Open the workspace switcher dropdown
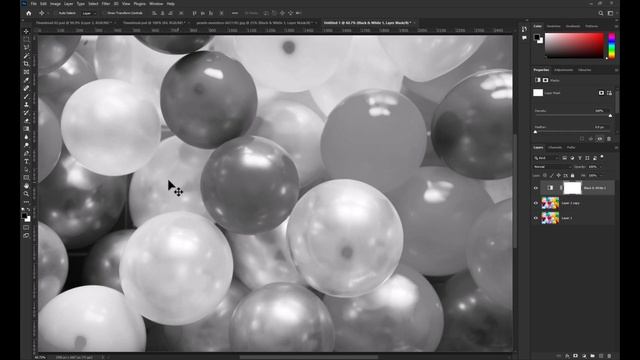The height and width of the screenshot is (360, 640). point(611,13)
